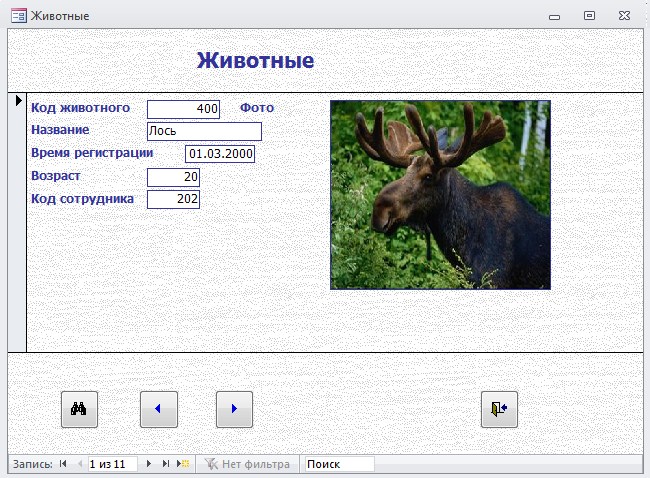
Task: Go to previous record in navigation bar
Action: (80, 463)
